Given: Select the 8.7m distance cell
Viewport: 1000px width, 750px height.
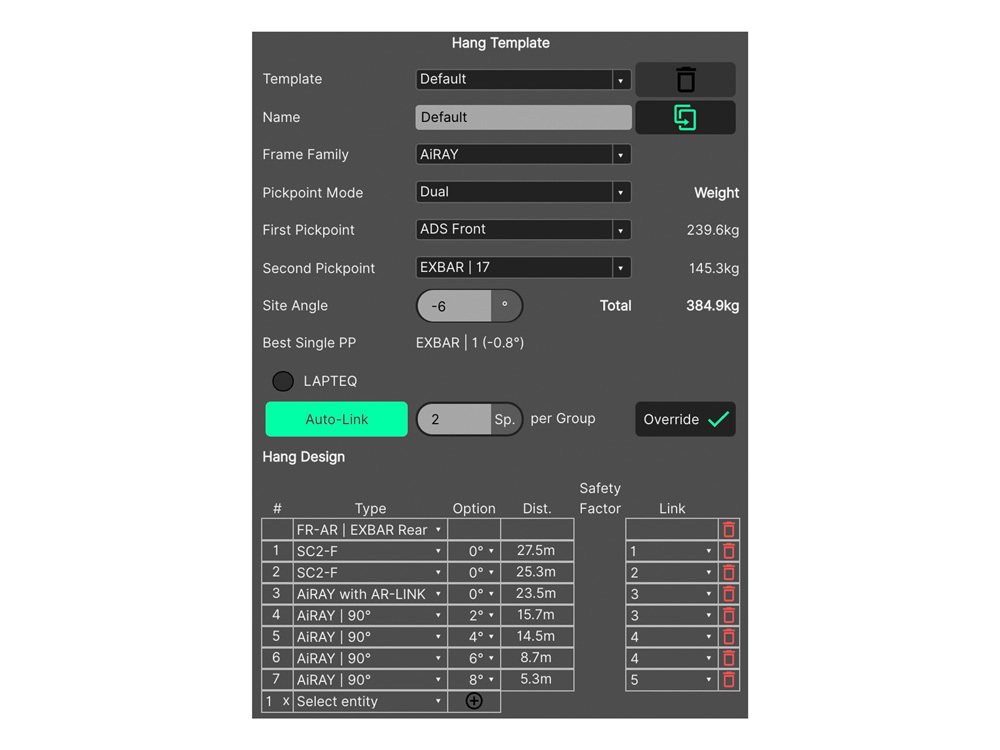Looking at the screenshot, I should 537,658.
